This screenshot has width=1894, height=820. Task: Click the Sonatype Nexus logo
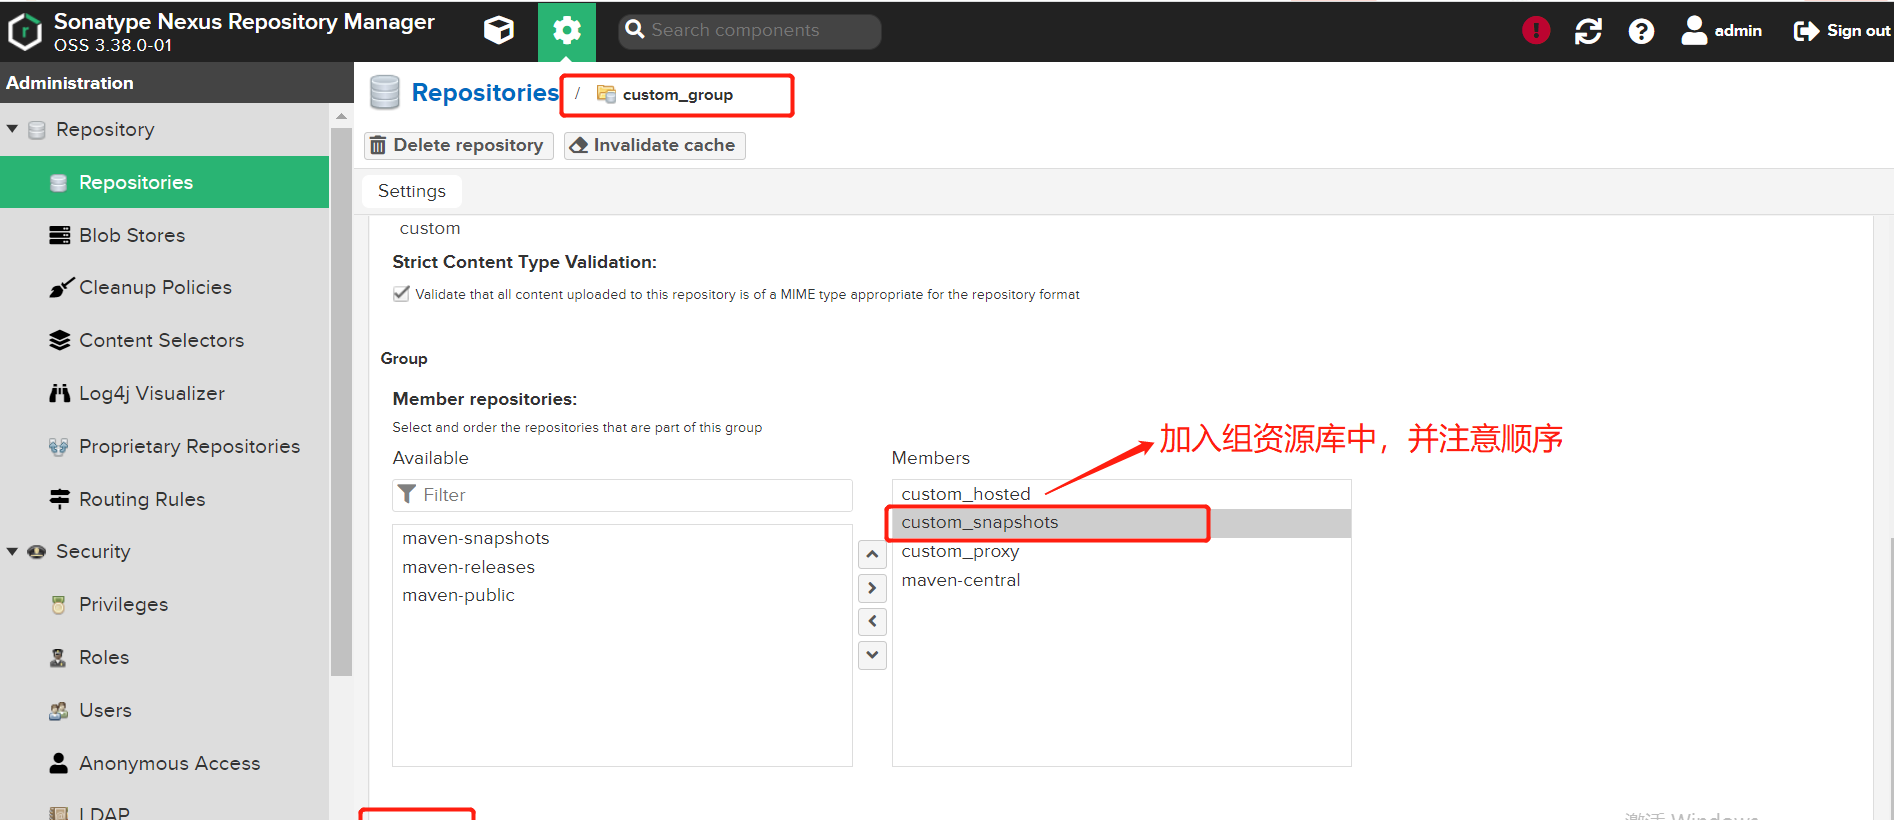pos(24,32)
